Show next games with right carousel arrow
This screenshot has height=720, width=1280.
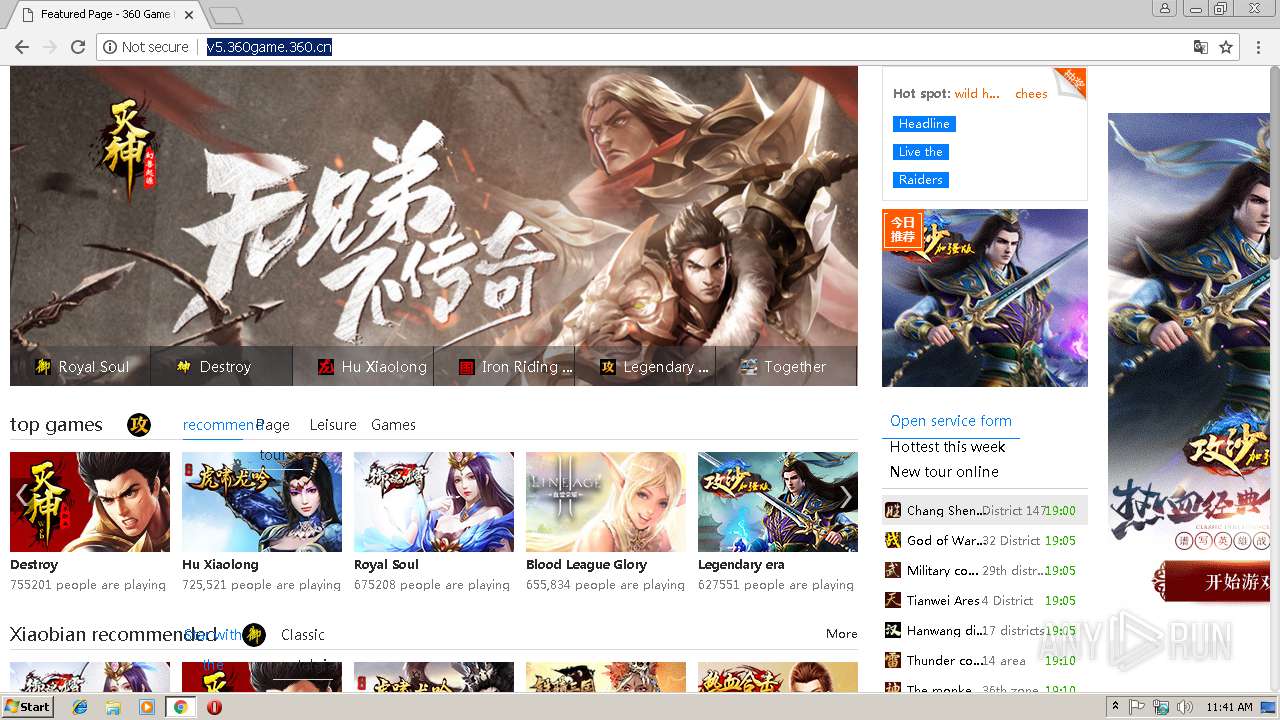click(845, 497)
